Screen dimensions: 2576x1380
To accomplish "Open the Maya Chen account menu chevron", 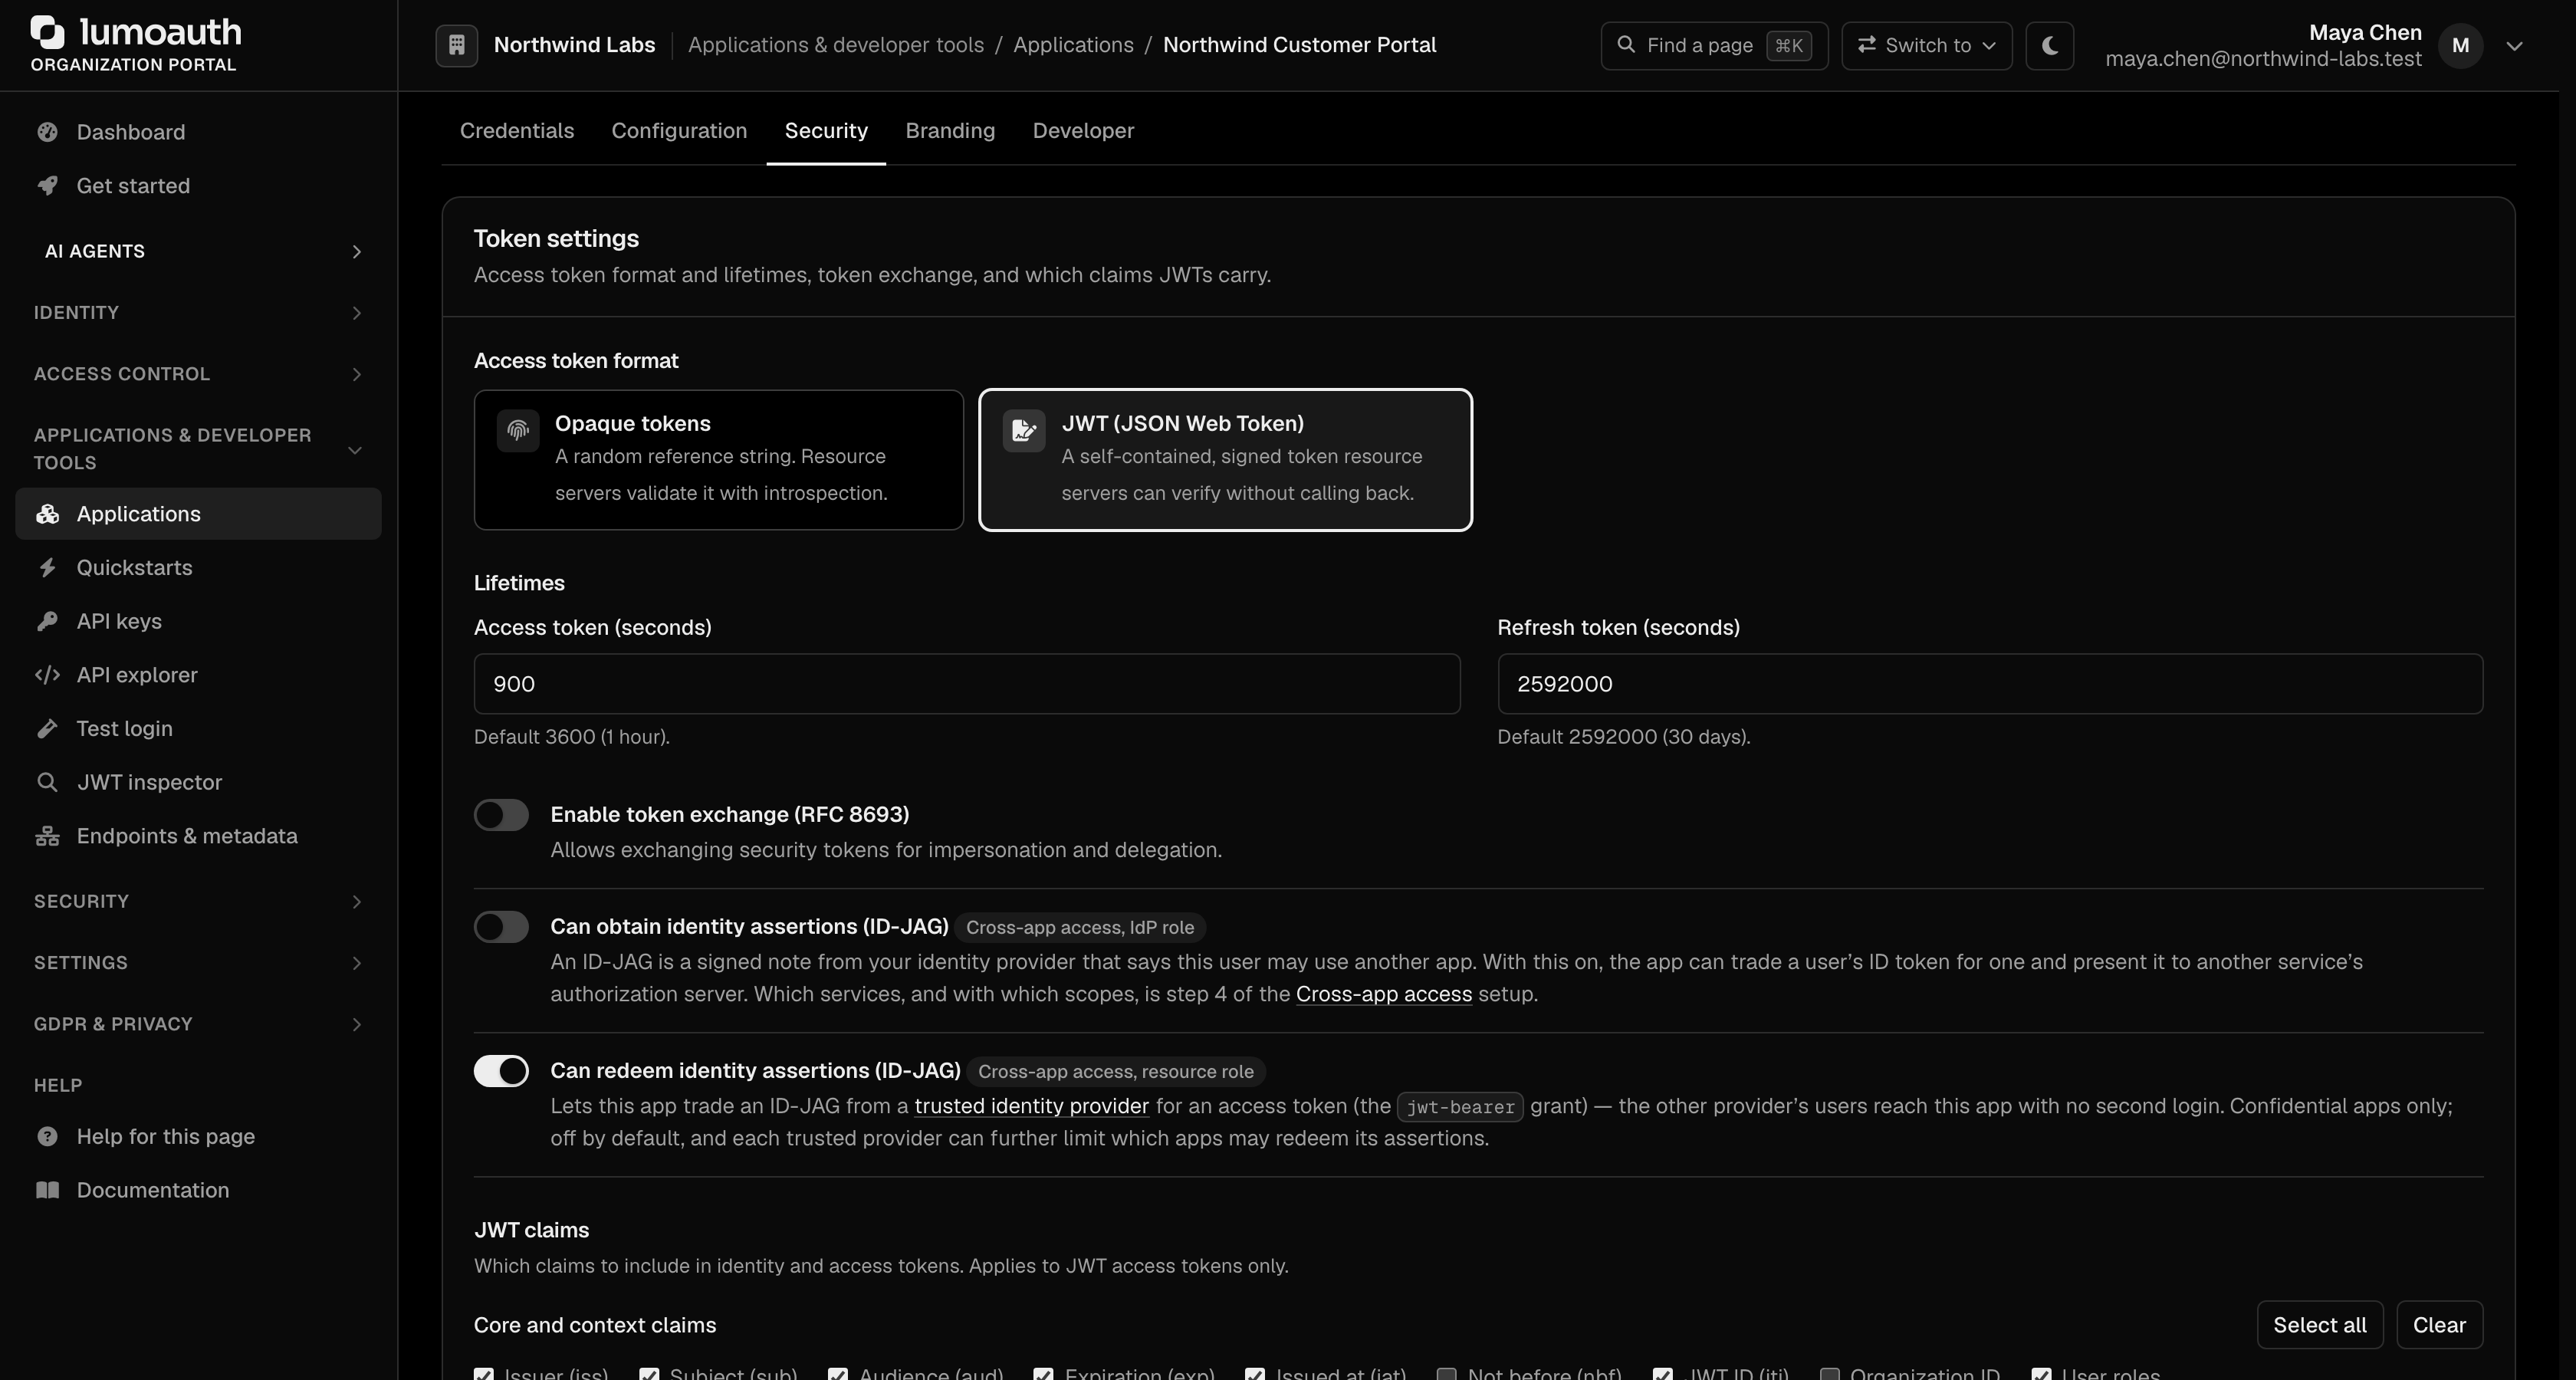I will pos(2514,46).
